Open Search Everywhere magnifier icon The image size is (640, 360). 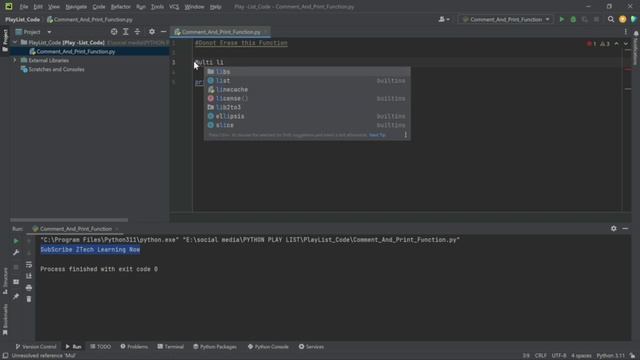point(611,19)
